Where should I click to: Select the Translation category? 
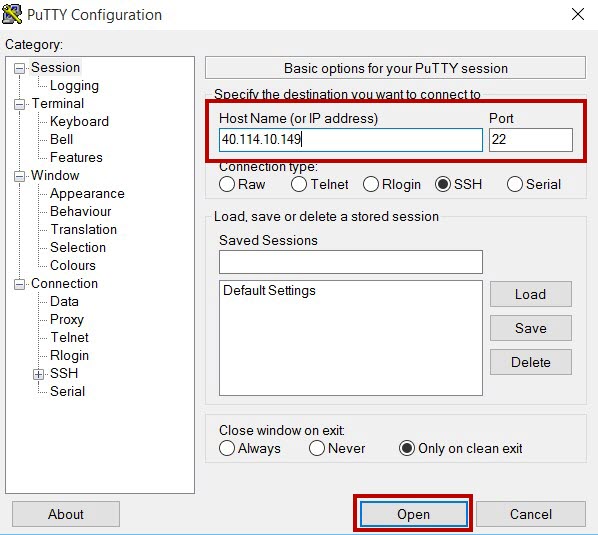pyautogui.click(x=84, y=229)
